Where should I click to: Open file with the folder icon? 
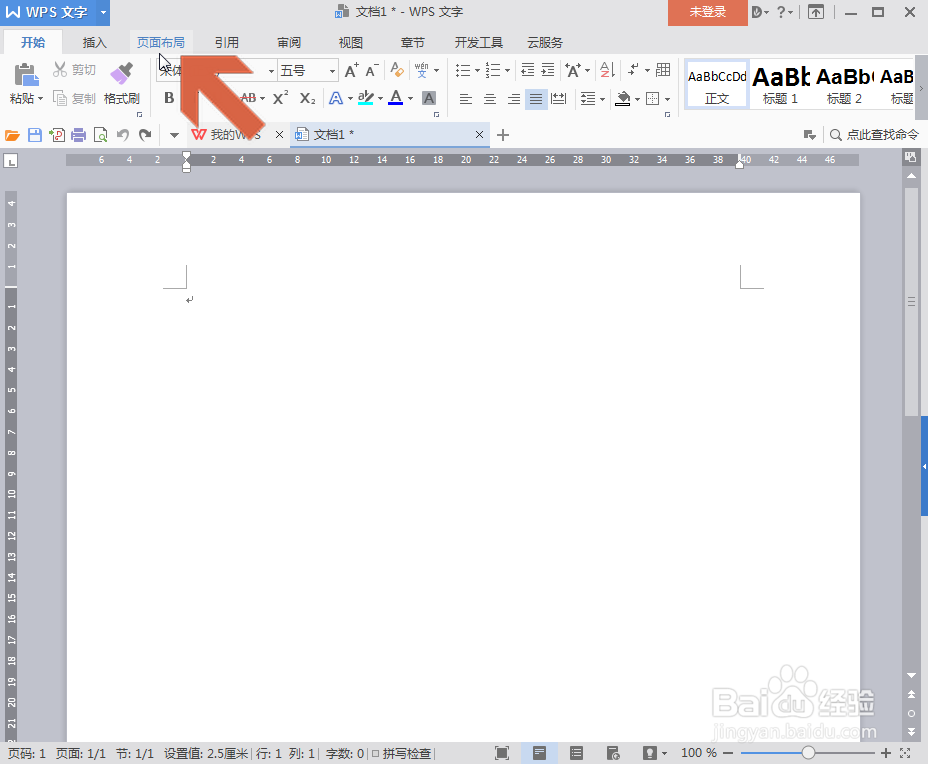(12, 136)
